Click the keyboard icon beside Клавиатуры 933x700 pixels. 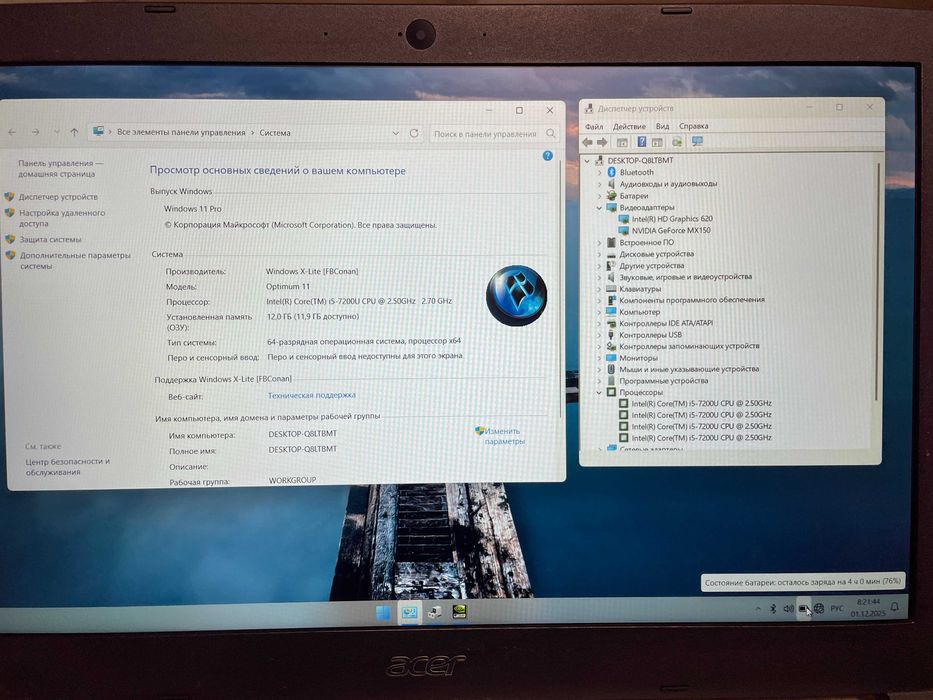[611, 289]
